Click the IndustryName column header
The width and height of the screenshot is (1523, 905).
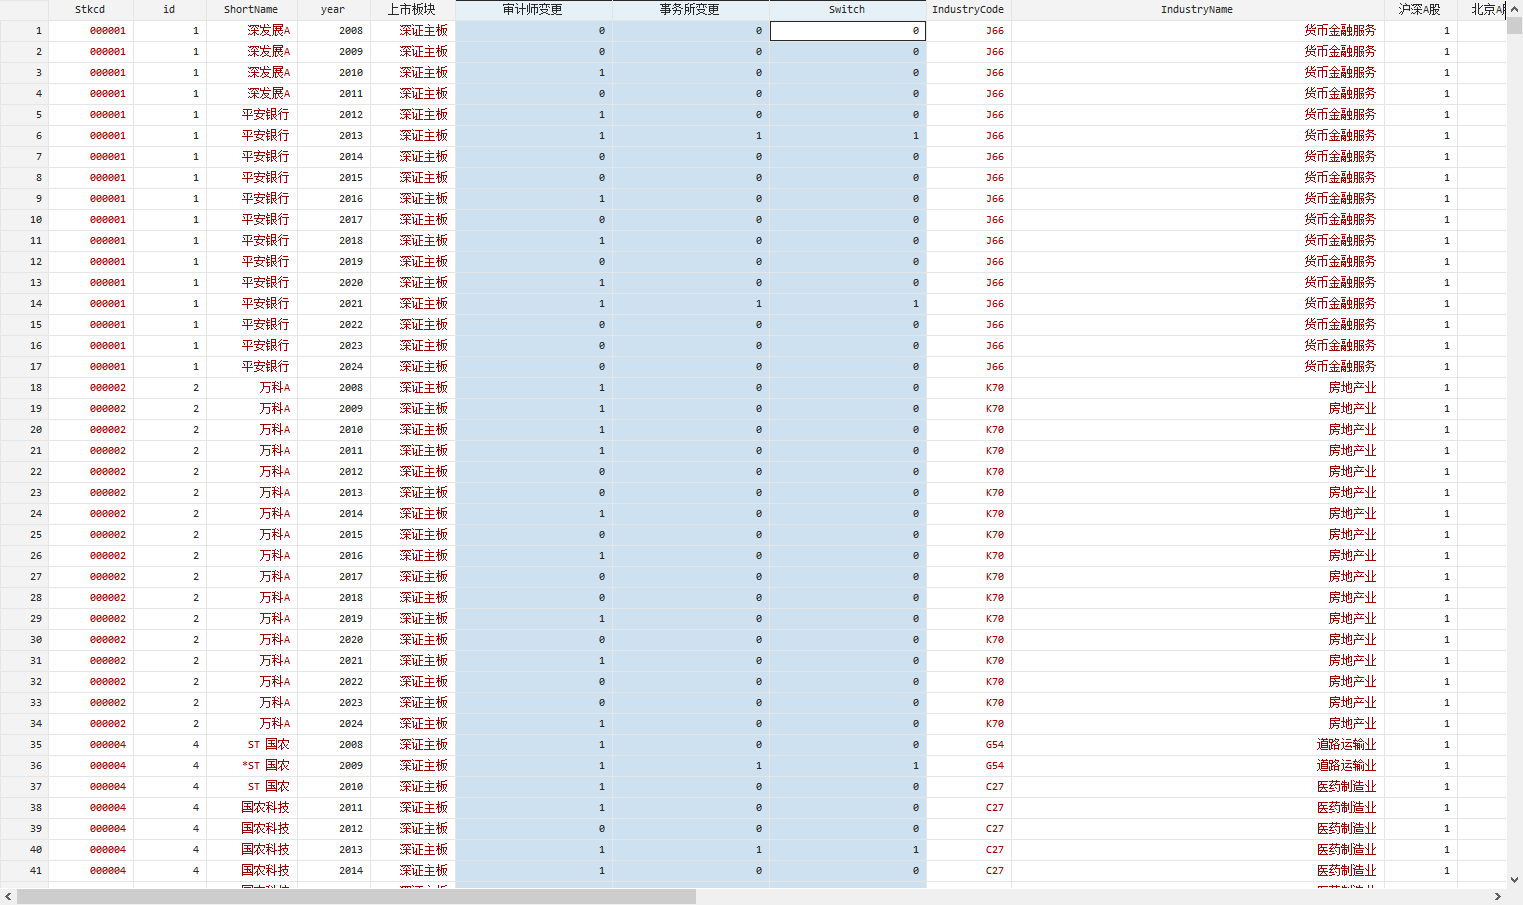(x=1197, y=9)
